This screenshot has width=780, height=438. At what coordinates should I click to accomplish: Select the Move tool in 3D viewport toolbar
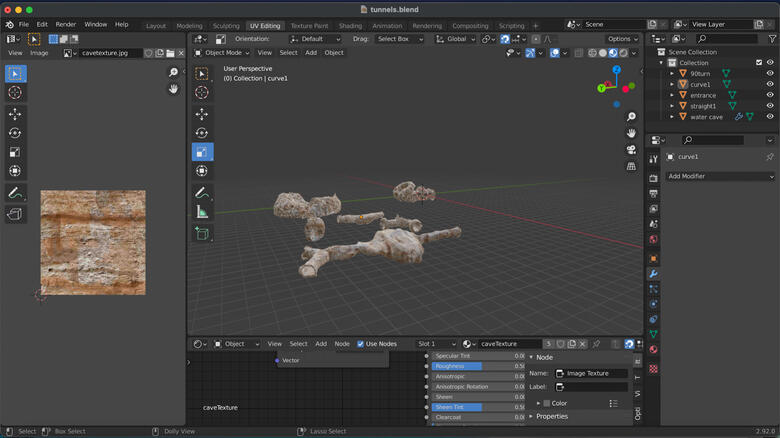click(202, 114)
